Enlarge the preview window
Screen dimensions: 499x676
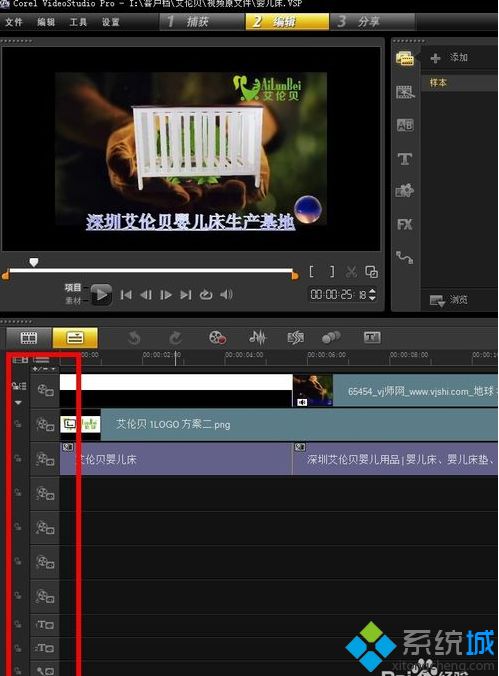tap(371, 272)
